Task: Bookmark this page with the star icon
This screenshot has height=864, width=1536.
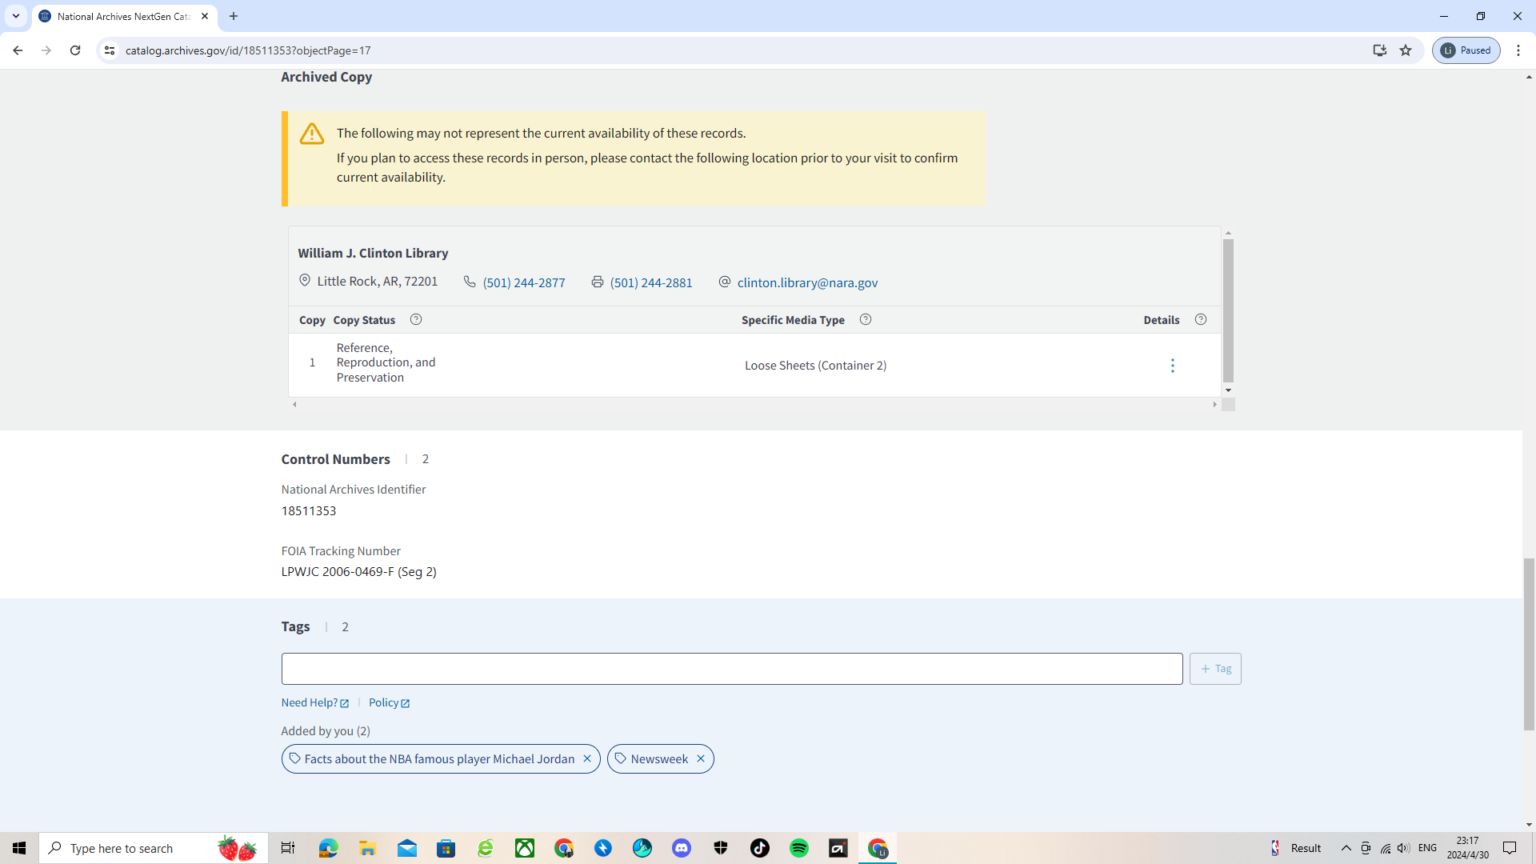Action: click(x=1406, y=50)
